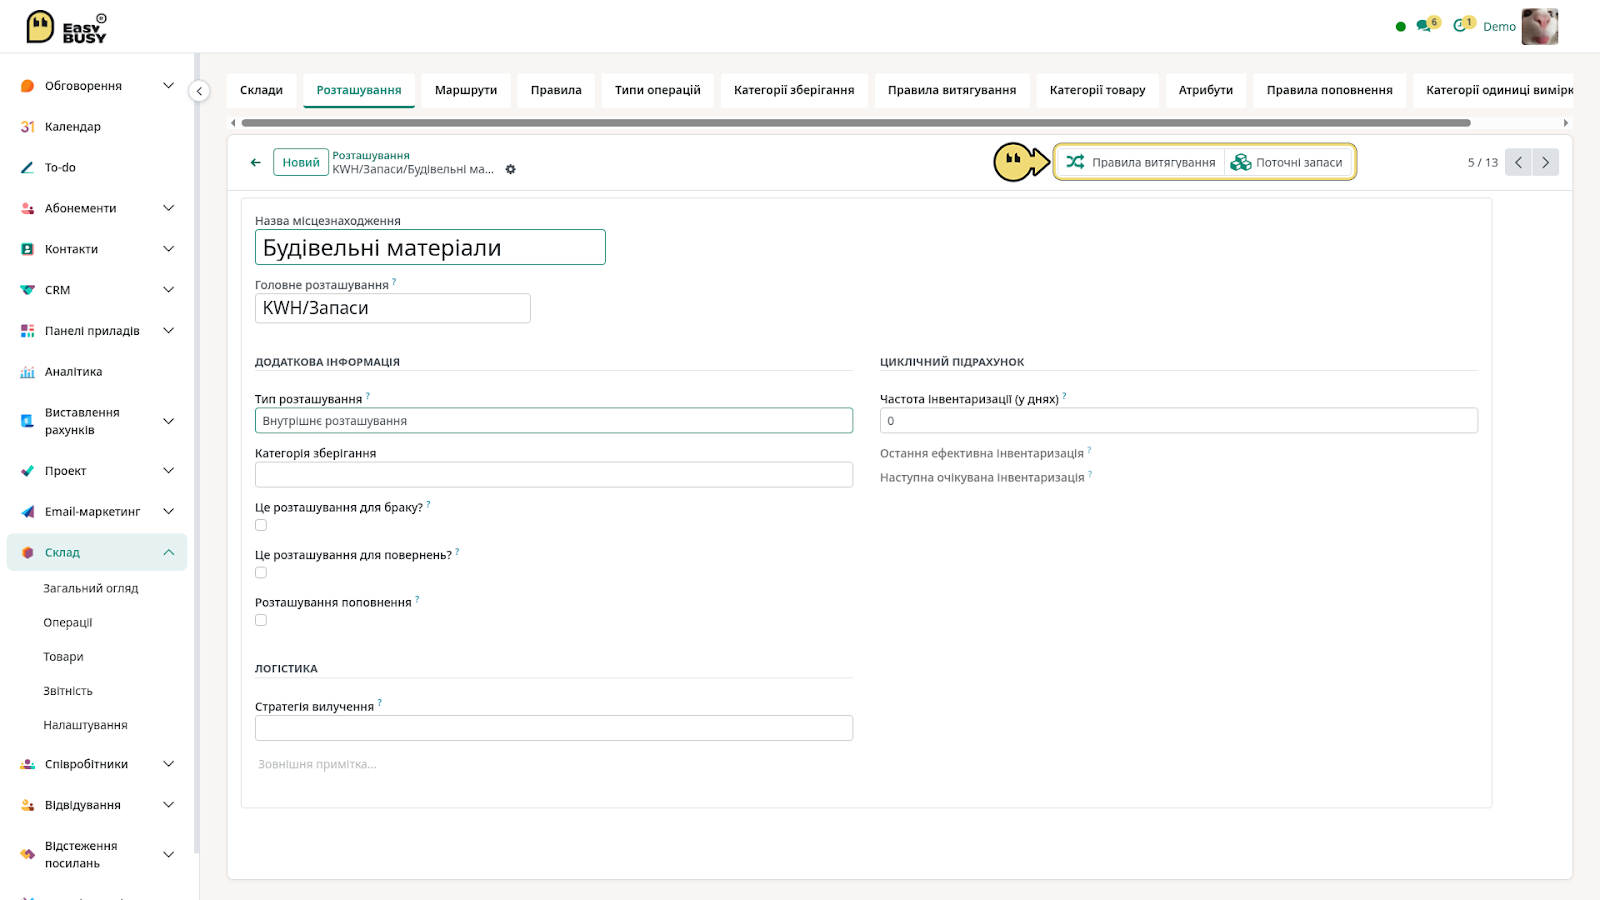The image size is (1600, 900).
Task: Click the Аналітика chart icon
Action: [x=28, y=372]
